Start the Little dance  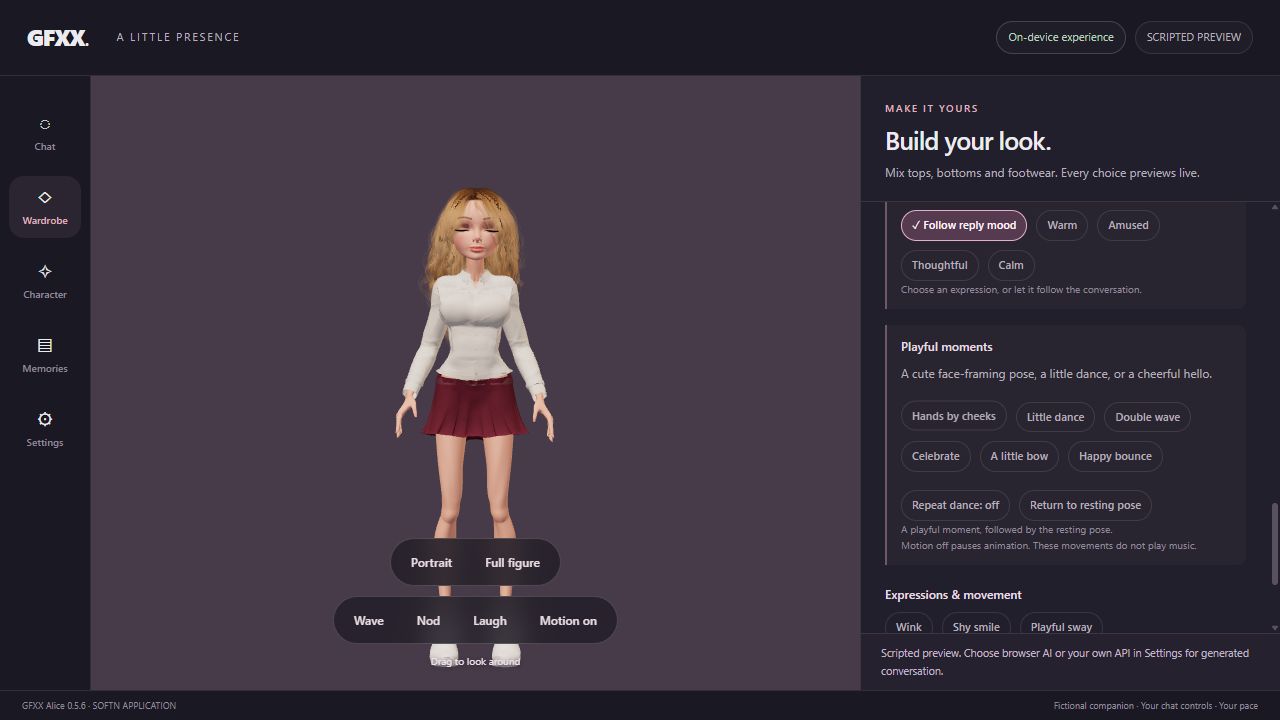[x=1055, y=417]
